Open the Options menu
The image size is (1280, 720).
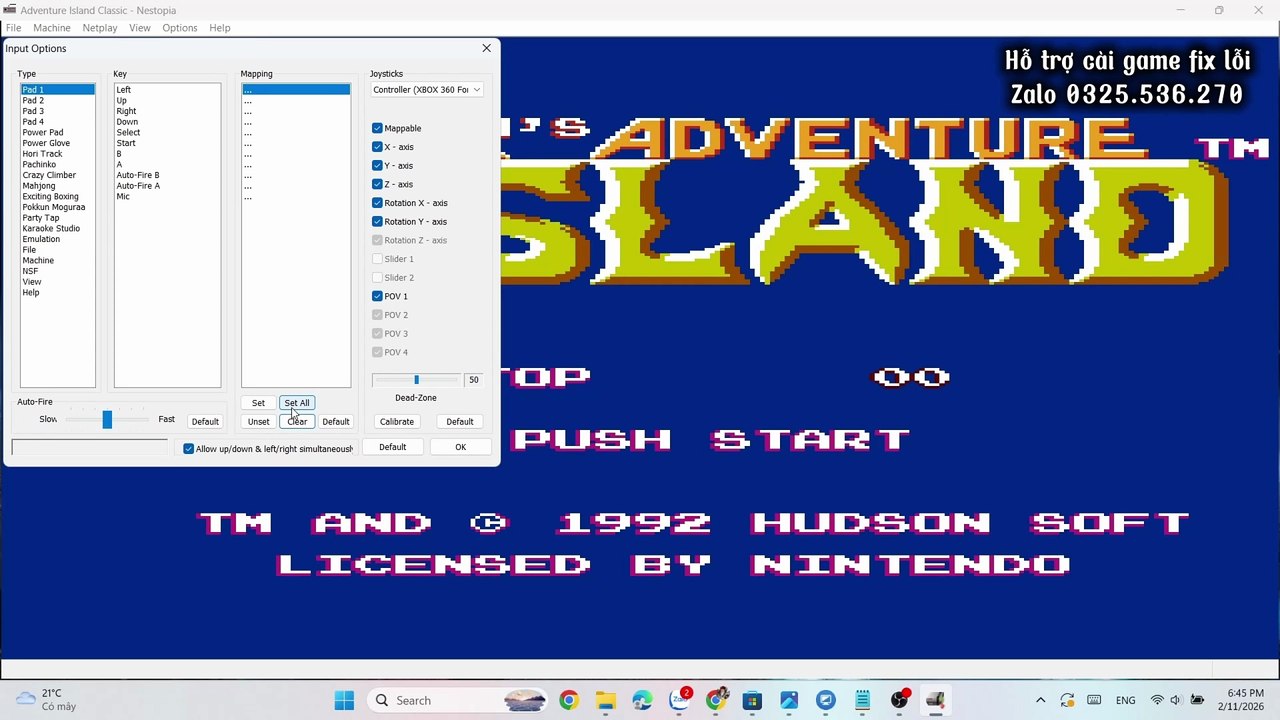180,28
